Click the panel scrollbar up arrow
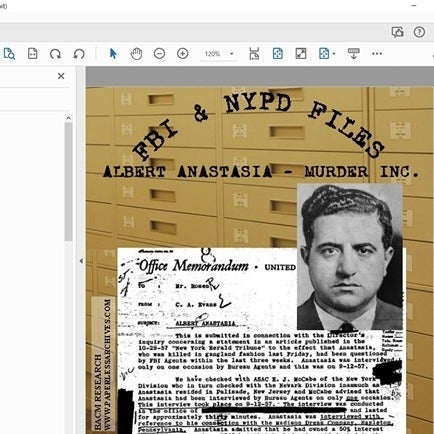The image size is (434, 434). [x=68, y=118]
